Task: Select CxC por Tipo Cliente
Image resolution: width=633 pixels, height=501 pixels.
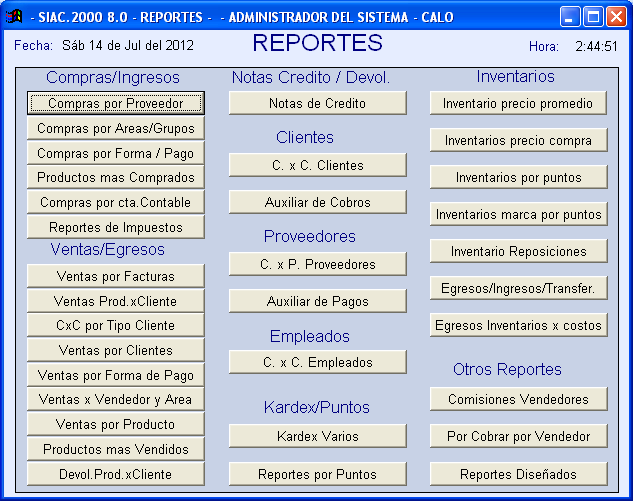Action: point(116,325)
